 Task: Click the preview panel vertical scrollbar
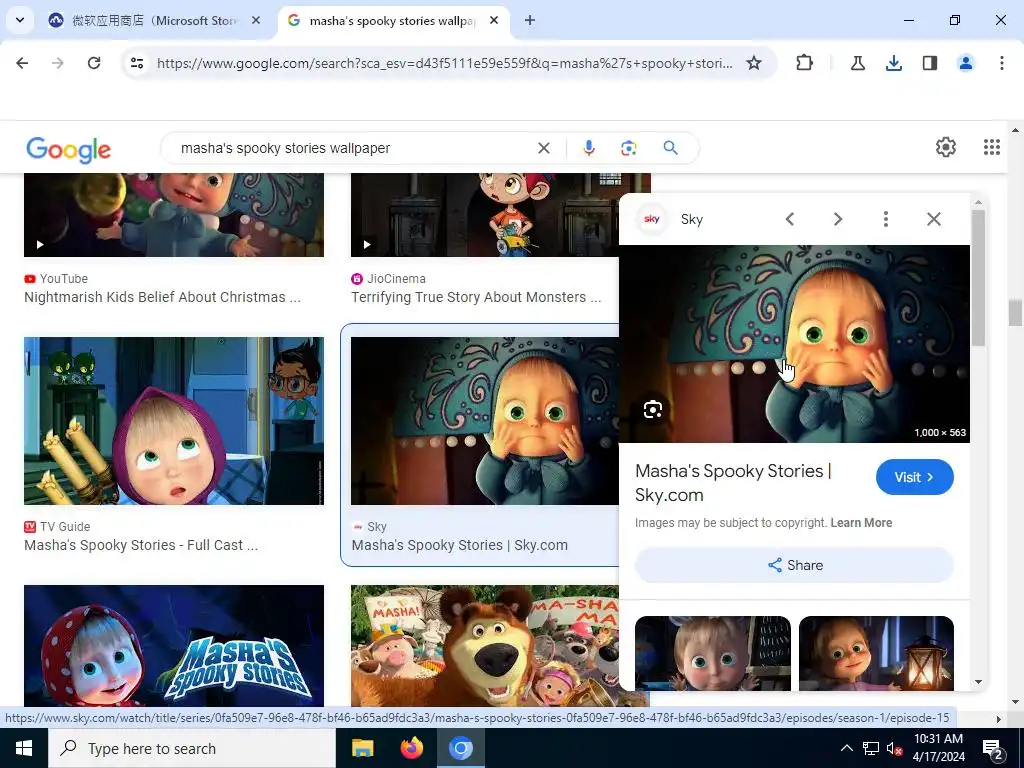point(978,278)
